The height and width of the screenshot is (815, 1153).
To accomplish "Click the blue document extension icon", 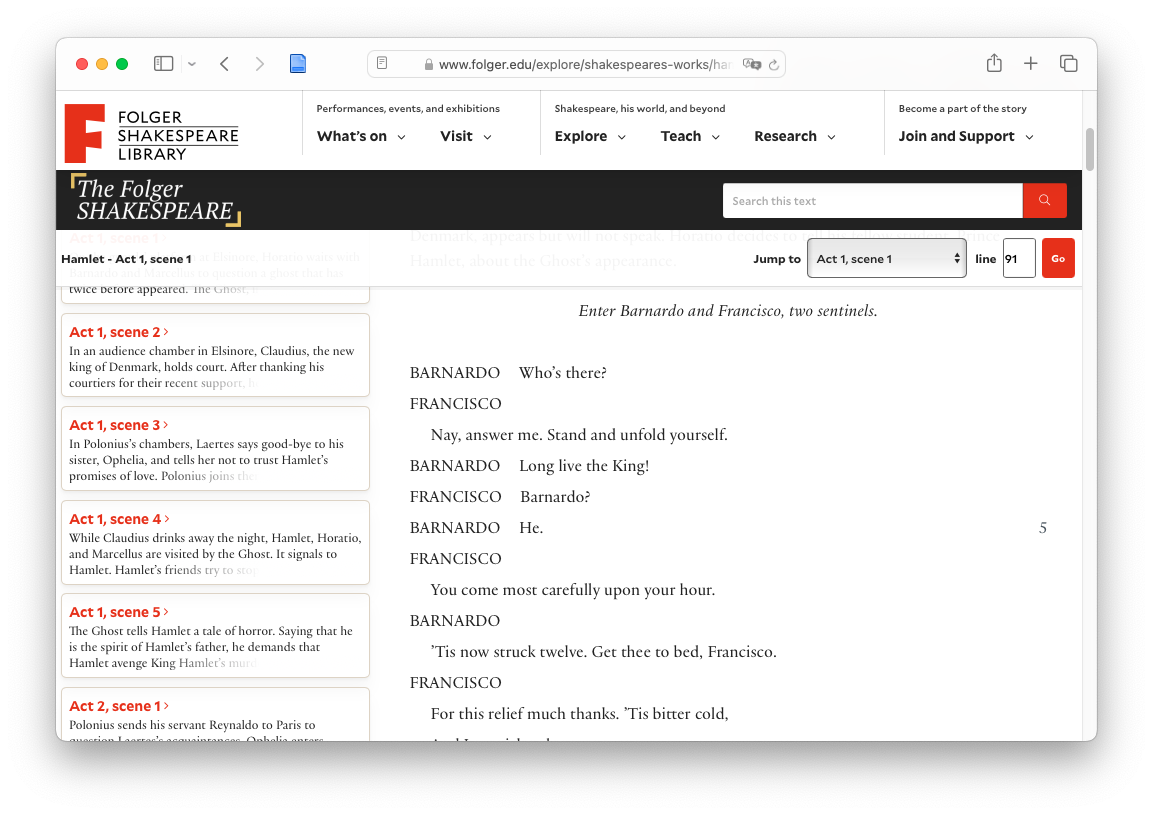I will coord(298,64).
